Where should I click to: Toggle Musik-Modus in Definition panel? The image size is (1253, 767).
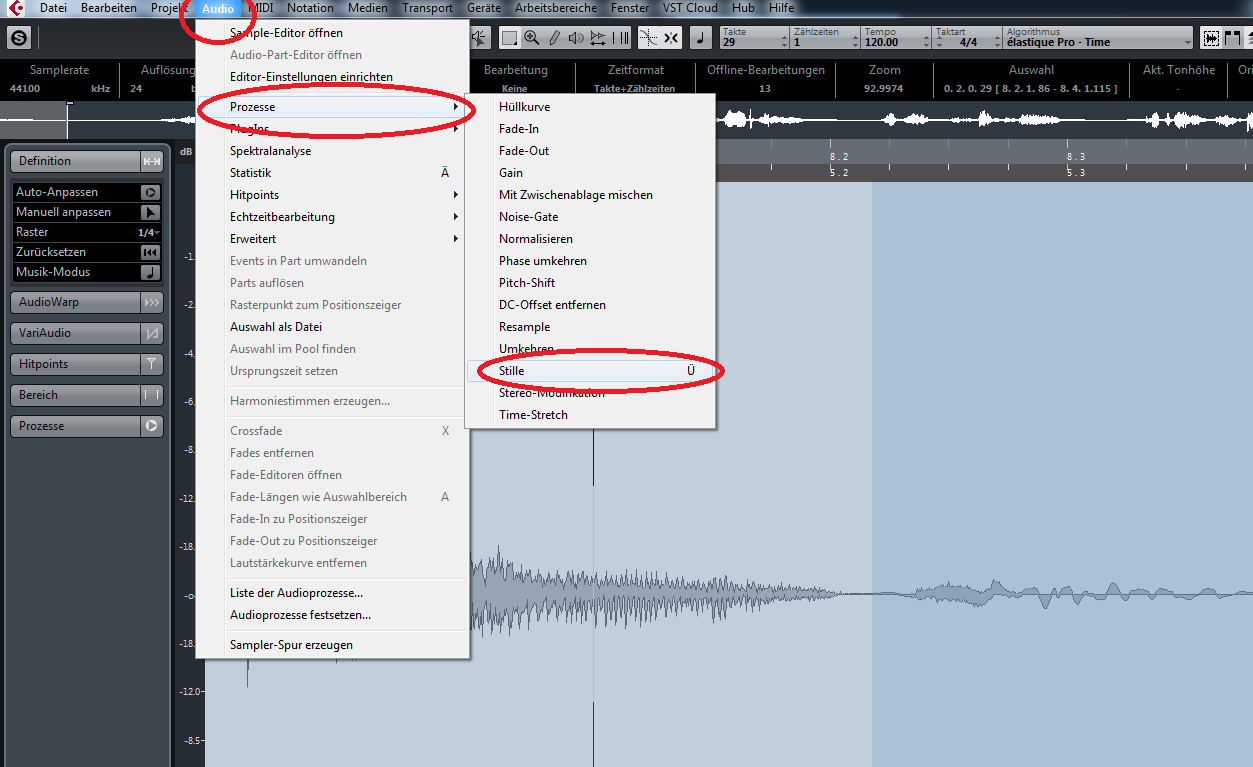tap(150, 272)
